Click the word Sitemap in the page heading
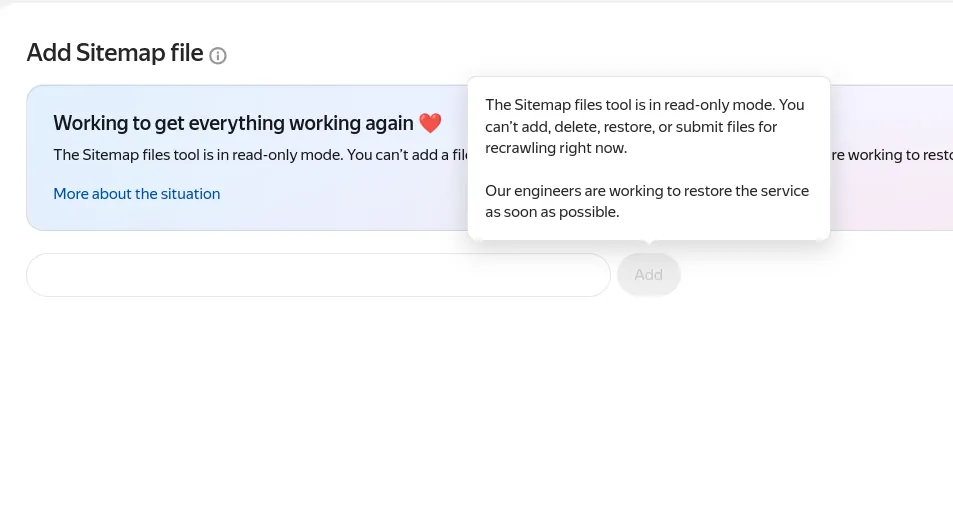 tap(120, 53)
